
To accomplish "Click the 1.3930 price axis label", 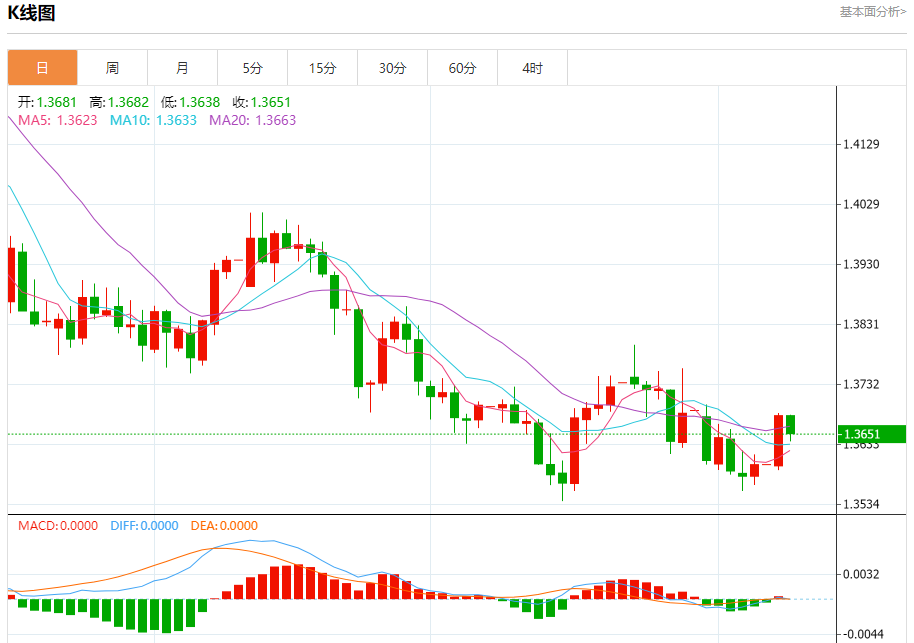I will (861, 264).
